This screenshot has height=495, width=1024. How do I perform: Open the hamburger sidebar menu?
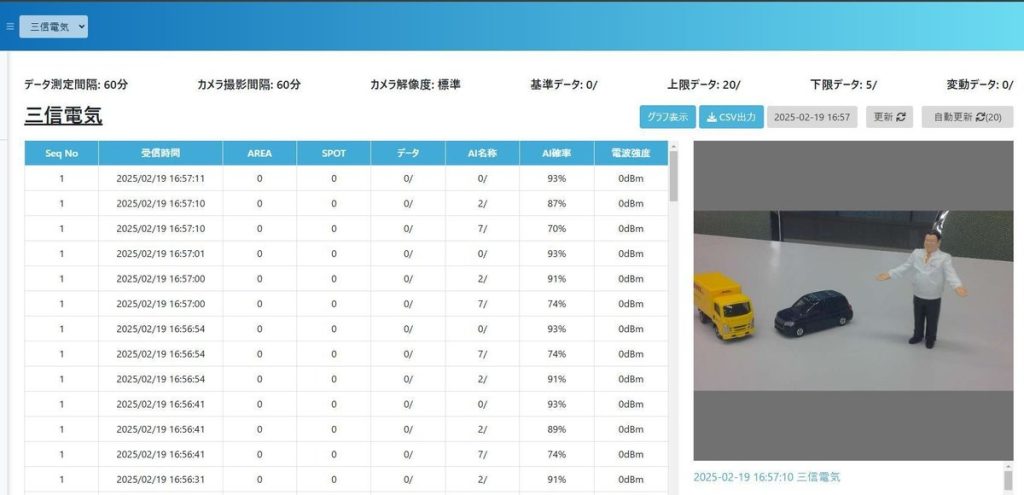point(10,27)
